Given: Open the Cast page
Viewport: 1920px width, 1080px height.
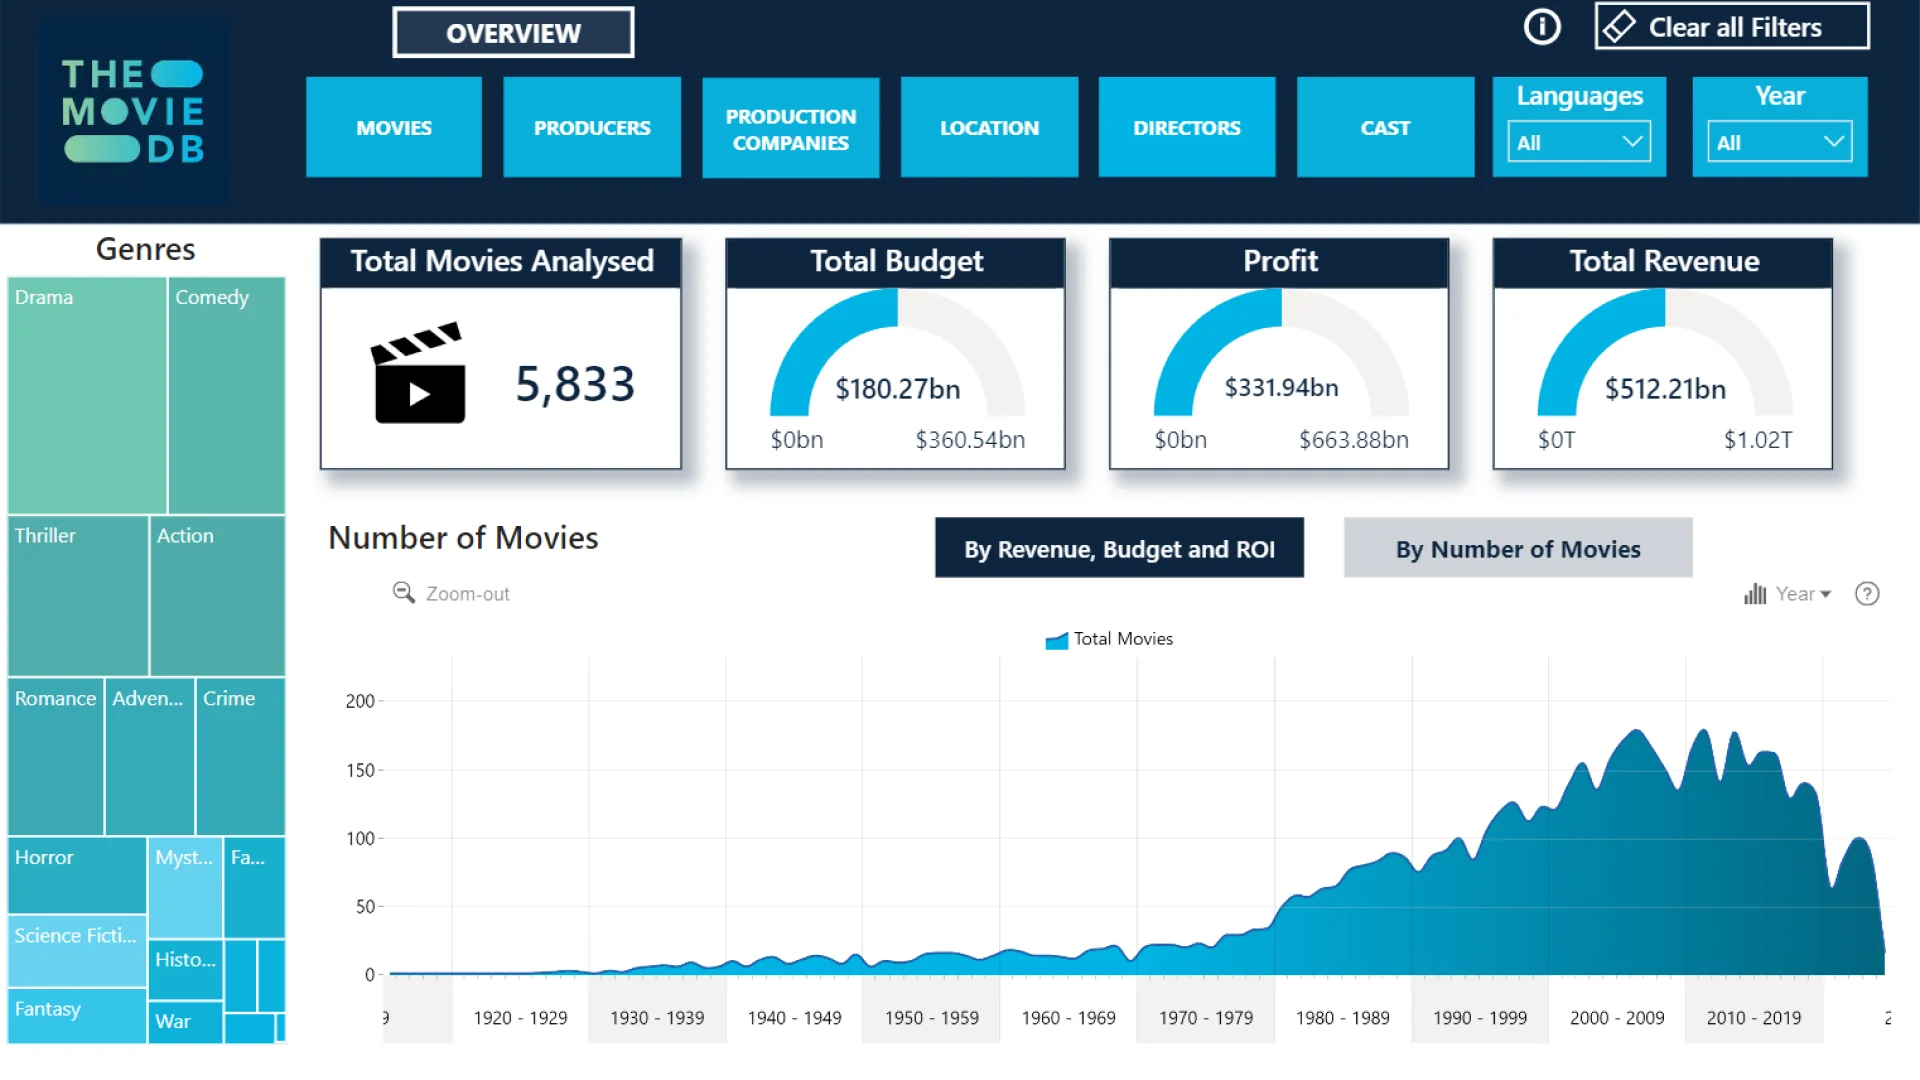Looking at the screenshot, I should 1385,127.
